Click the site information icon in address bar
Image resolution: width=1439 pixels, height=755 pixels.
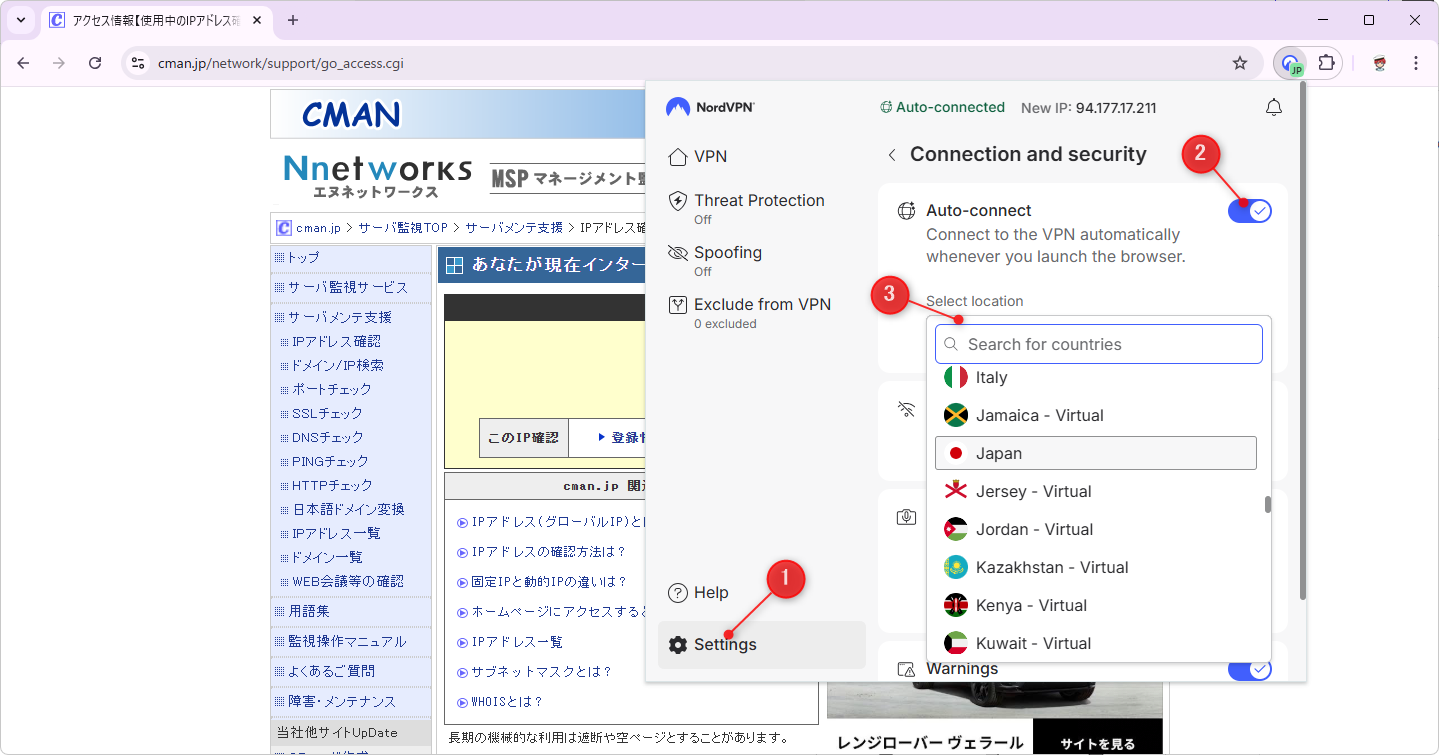click(139, 63)
